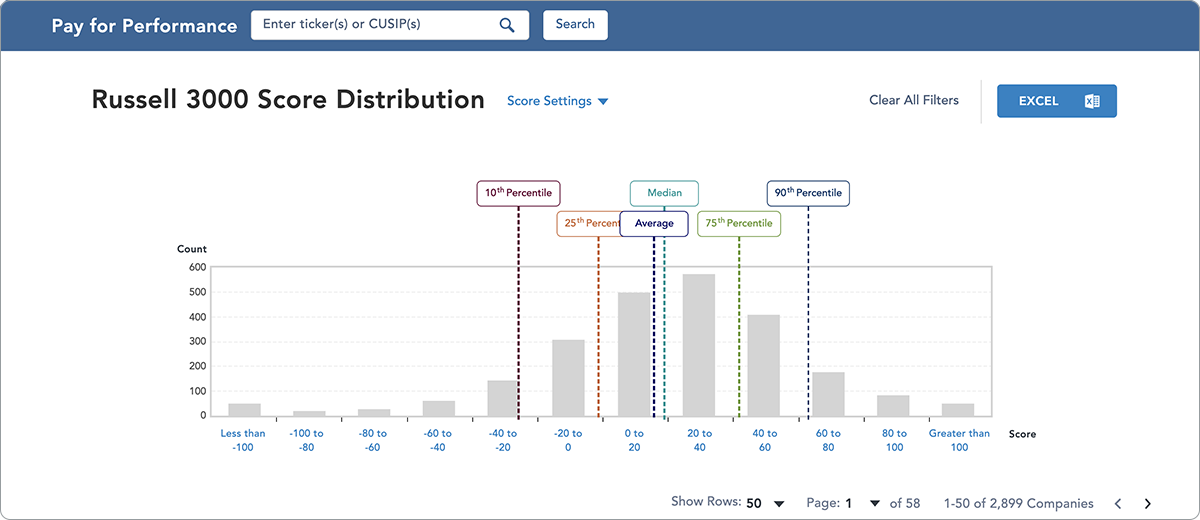
Task: Open the Score Settings dropdown
Action: [x=557, y=101]
